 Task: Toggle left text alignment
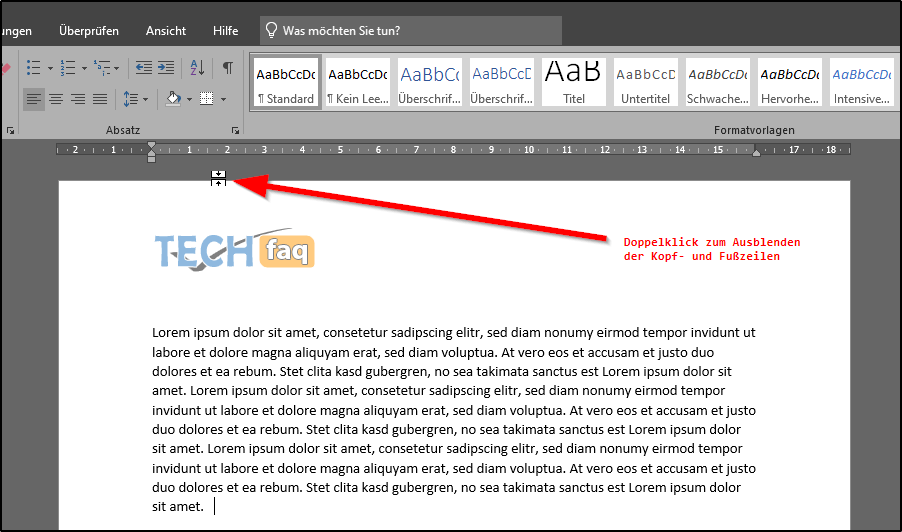[34, 99]
